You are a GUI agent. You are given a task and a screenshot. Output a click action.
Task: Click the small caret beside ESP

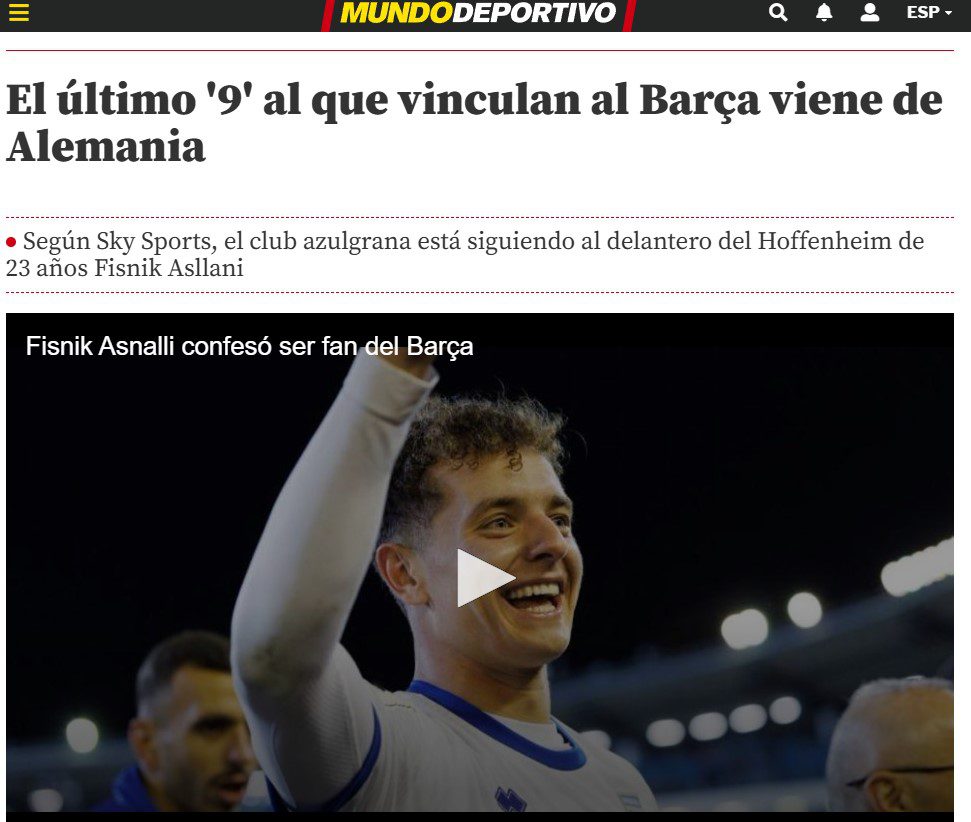coord(948,13)
